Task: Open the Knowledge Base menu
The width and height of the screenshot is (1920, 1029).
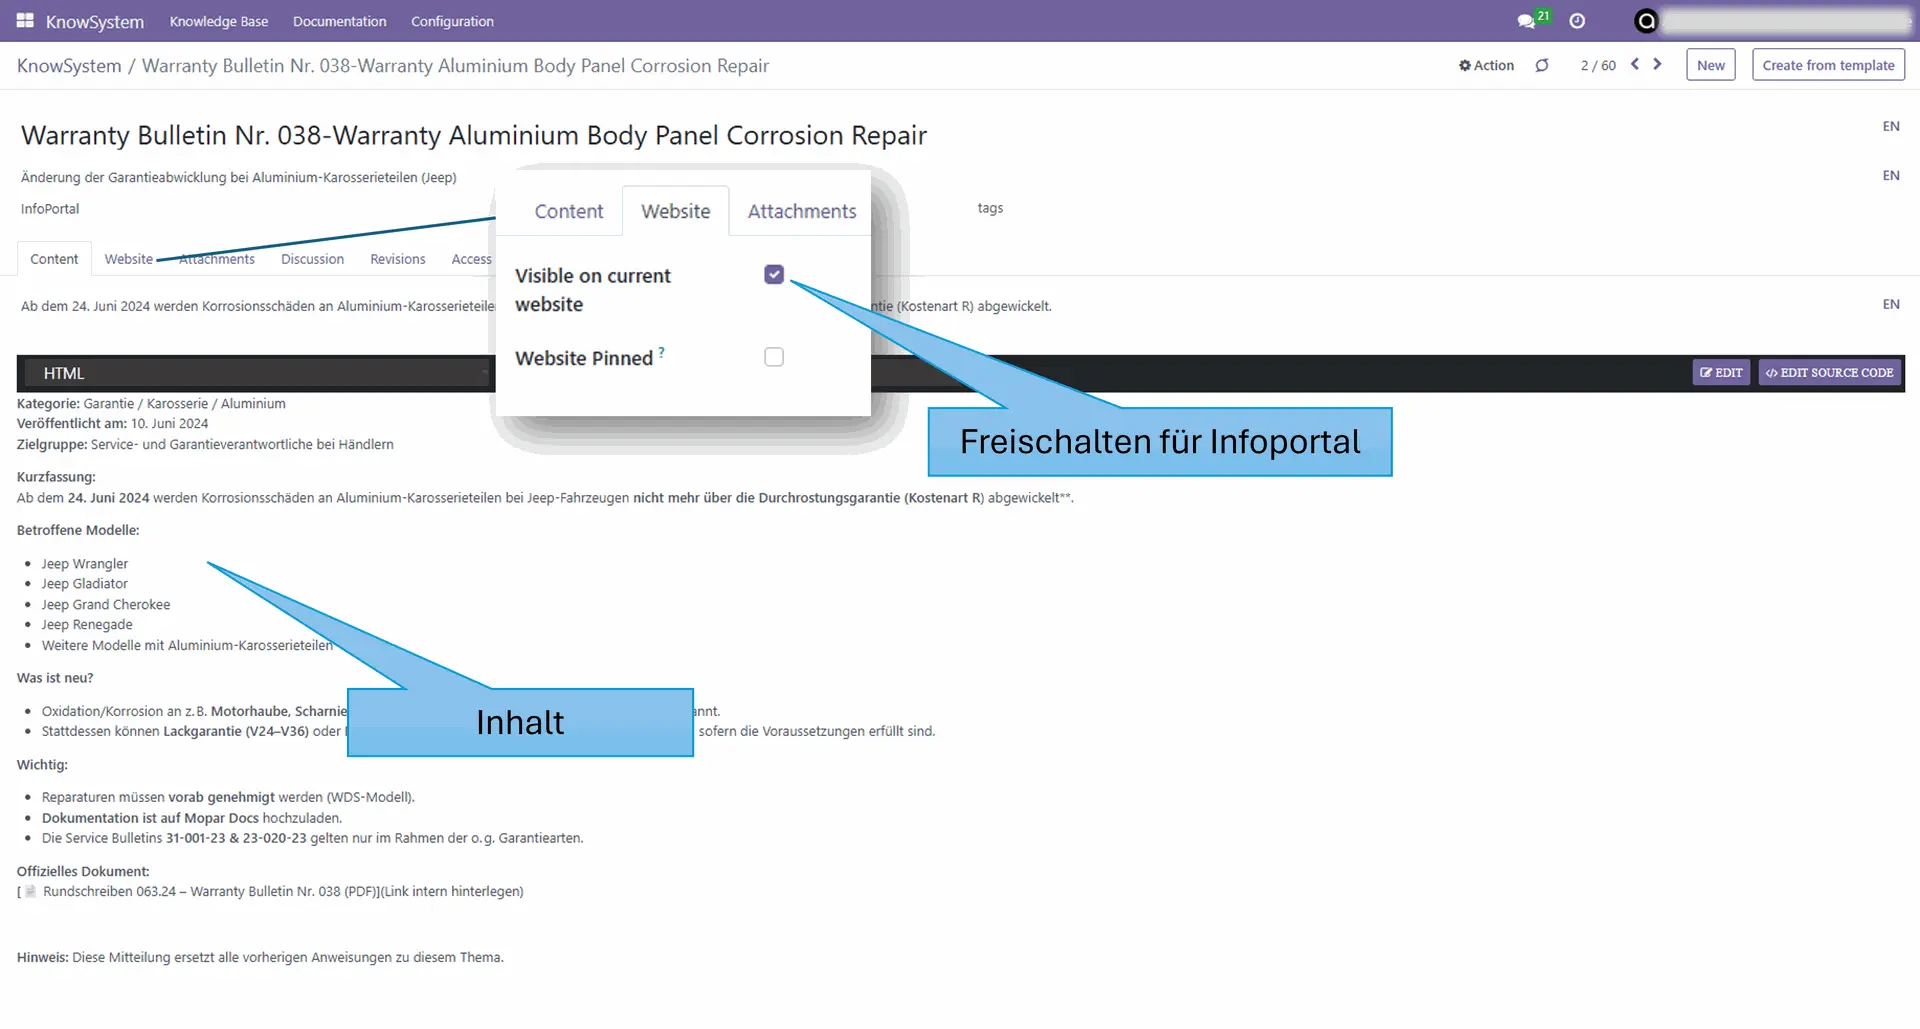Action: click(219, 21)
